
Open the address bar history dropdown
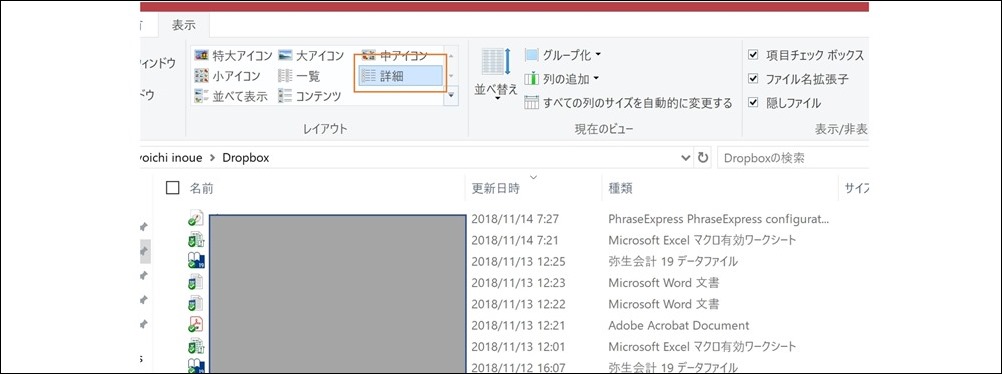pos(686,157)
